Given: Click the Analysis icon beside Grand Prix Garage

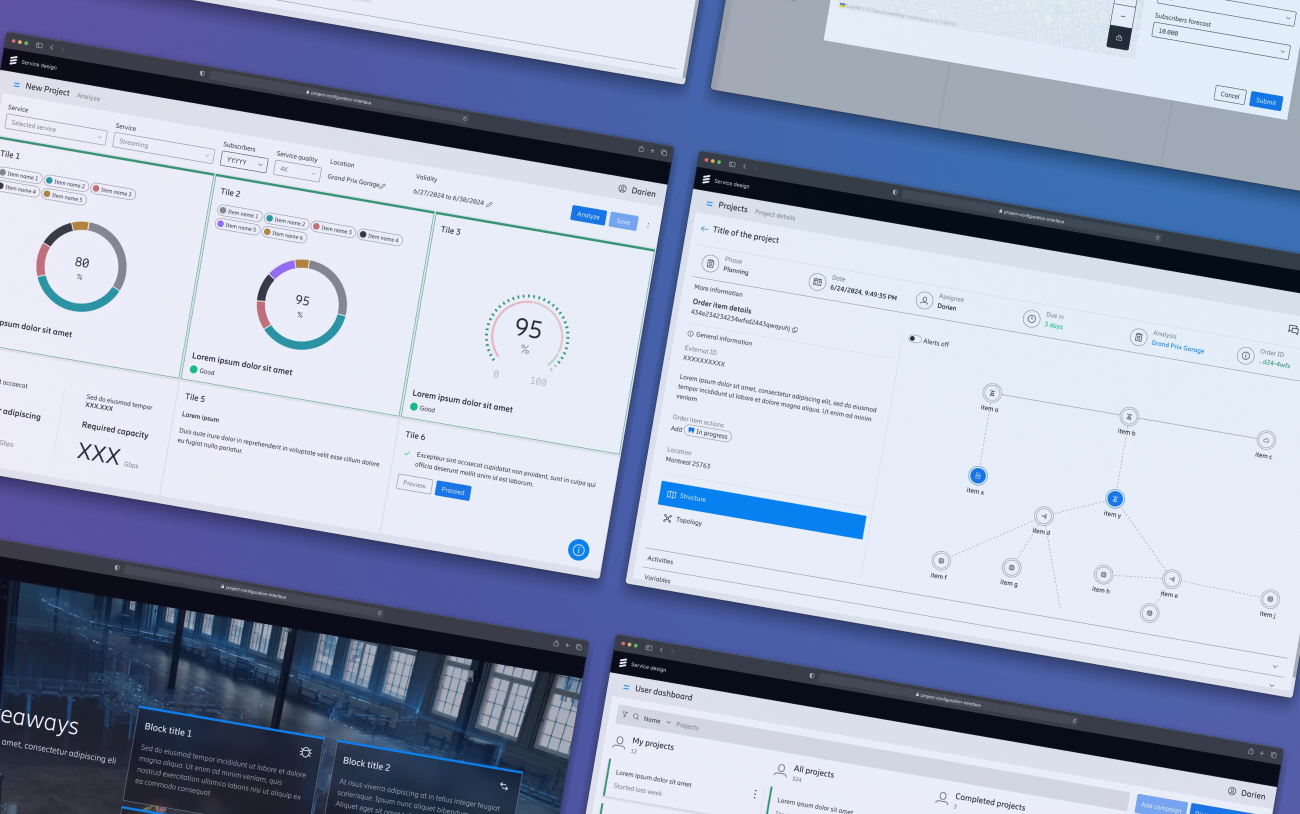Looking at the screenshot, I should pos(1137,337).
